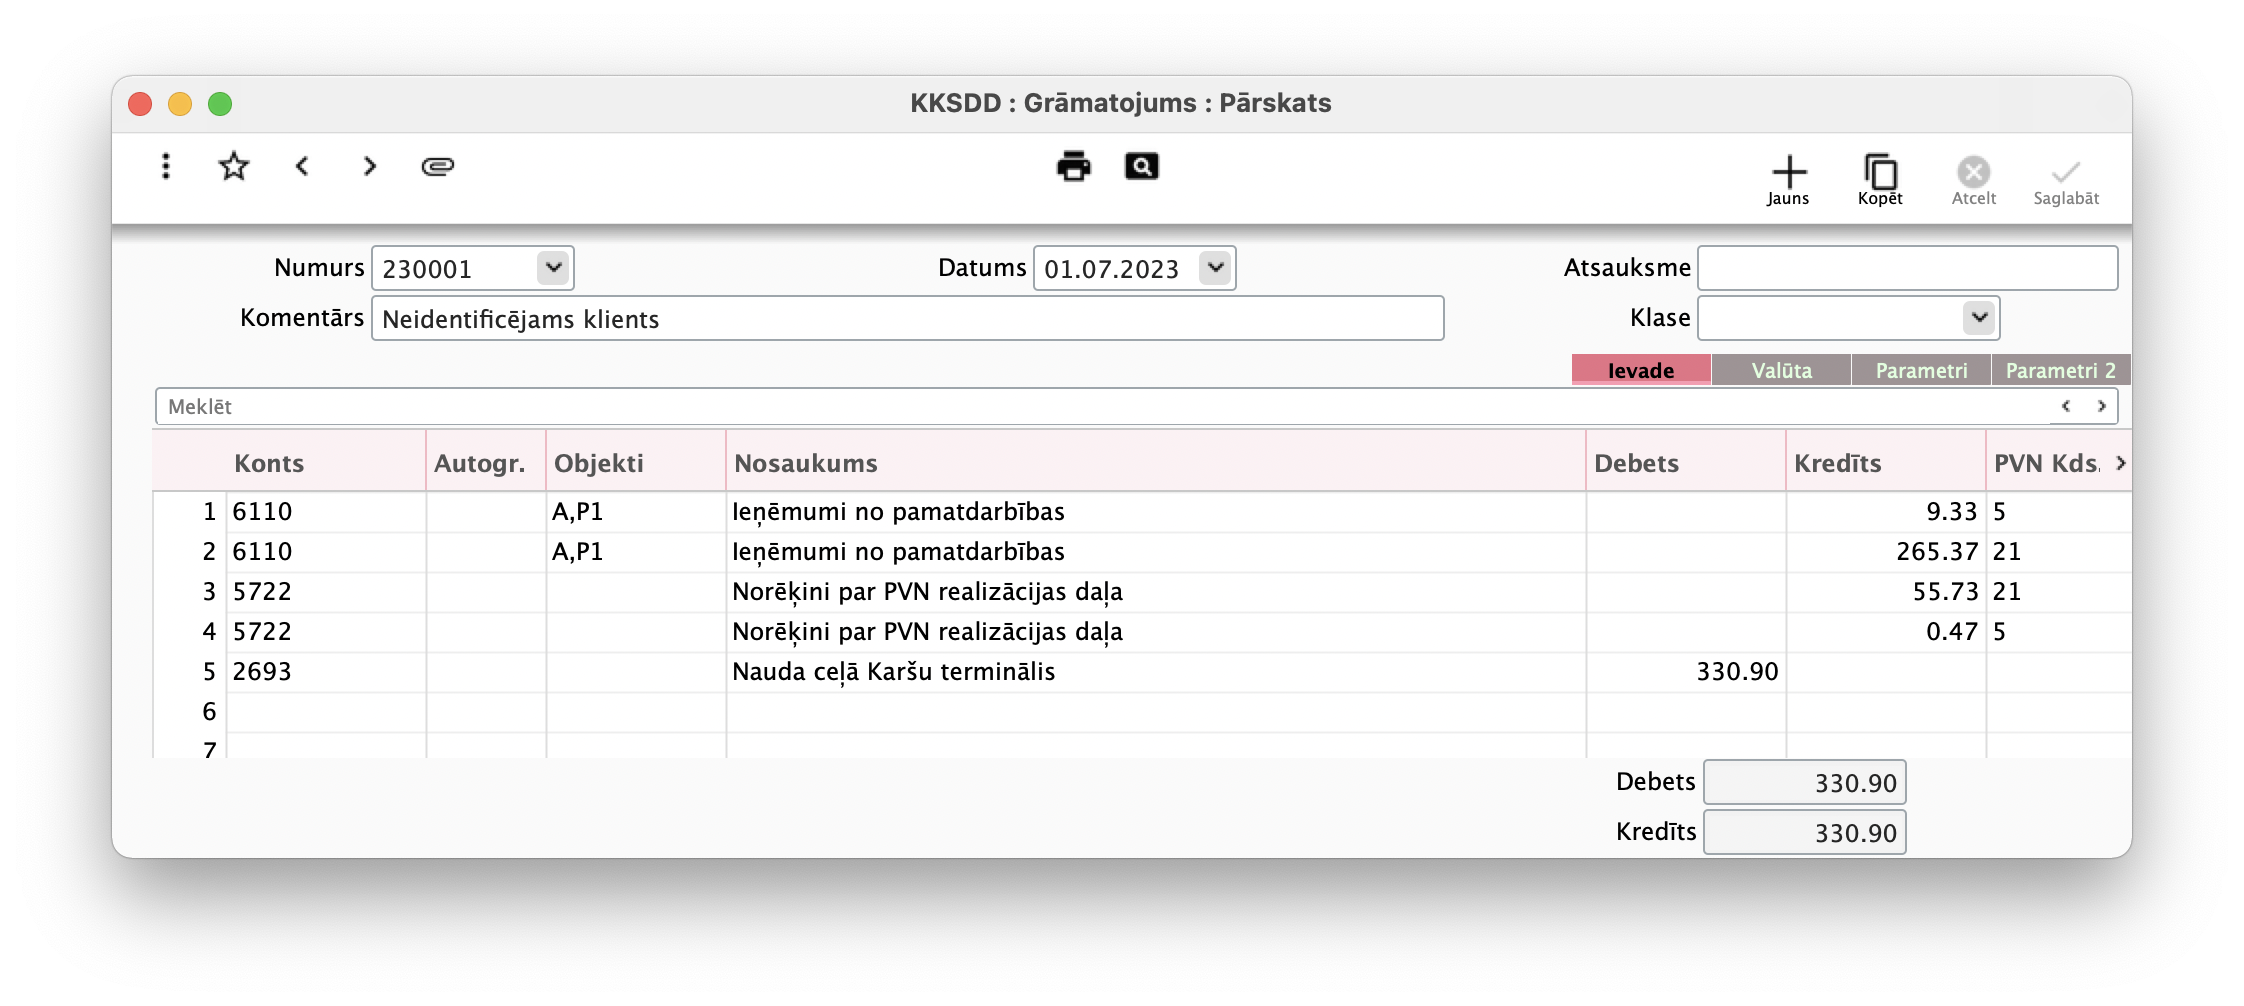Close the window with red button
This screenshot has width=2244, height=1006.
(140, 104)
